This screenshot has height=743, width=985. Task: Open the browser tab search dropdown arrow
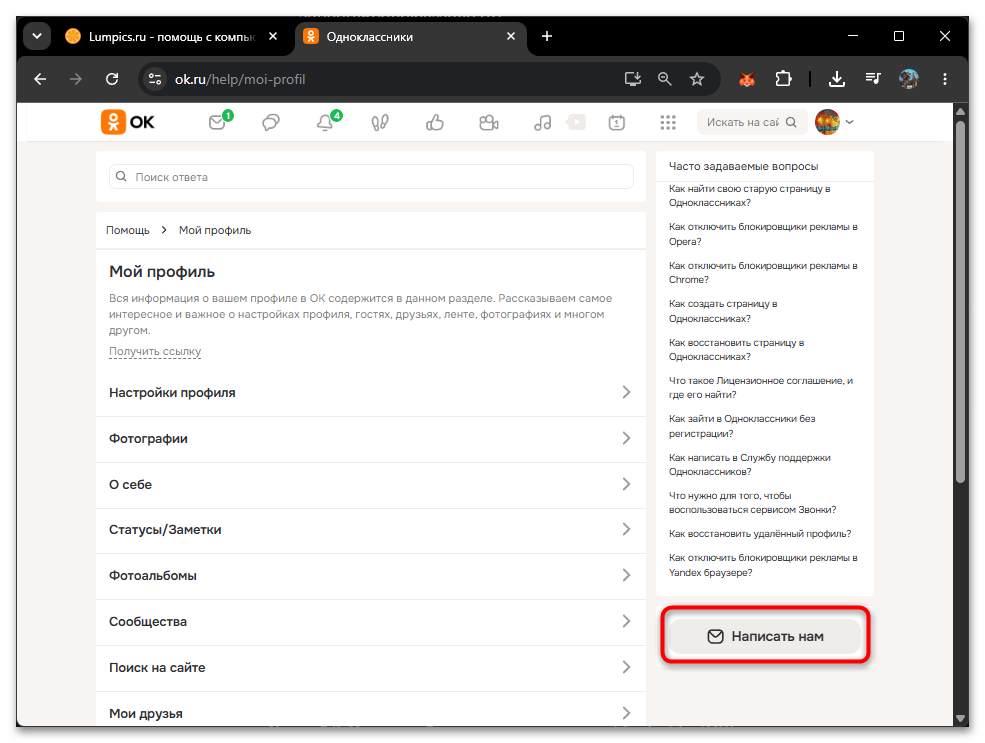point(37,36)
